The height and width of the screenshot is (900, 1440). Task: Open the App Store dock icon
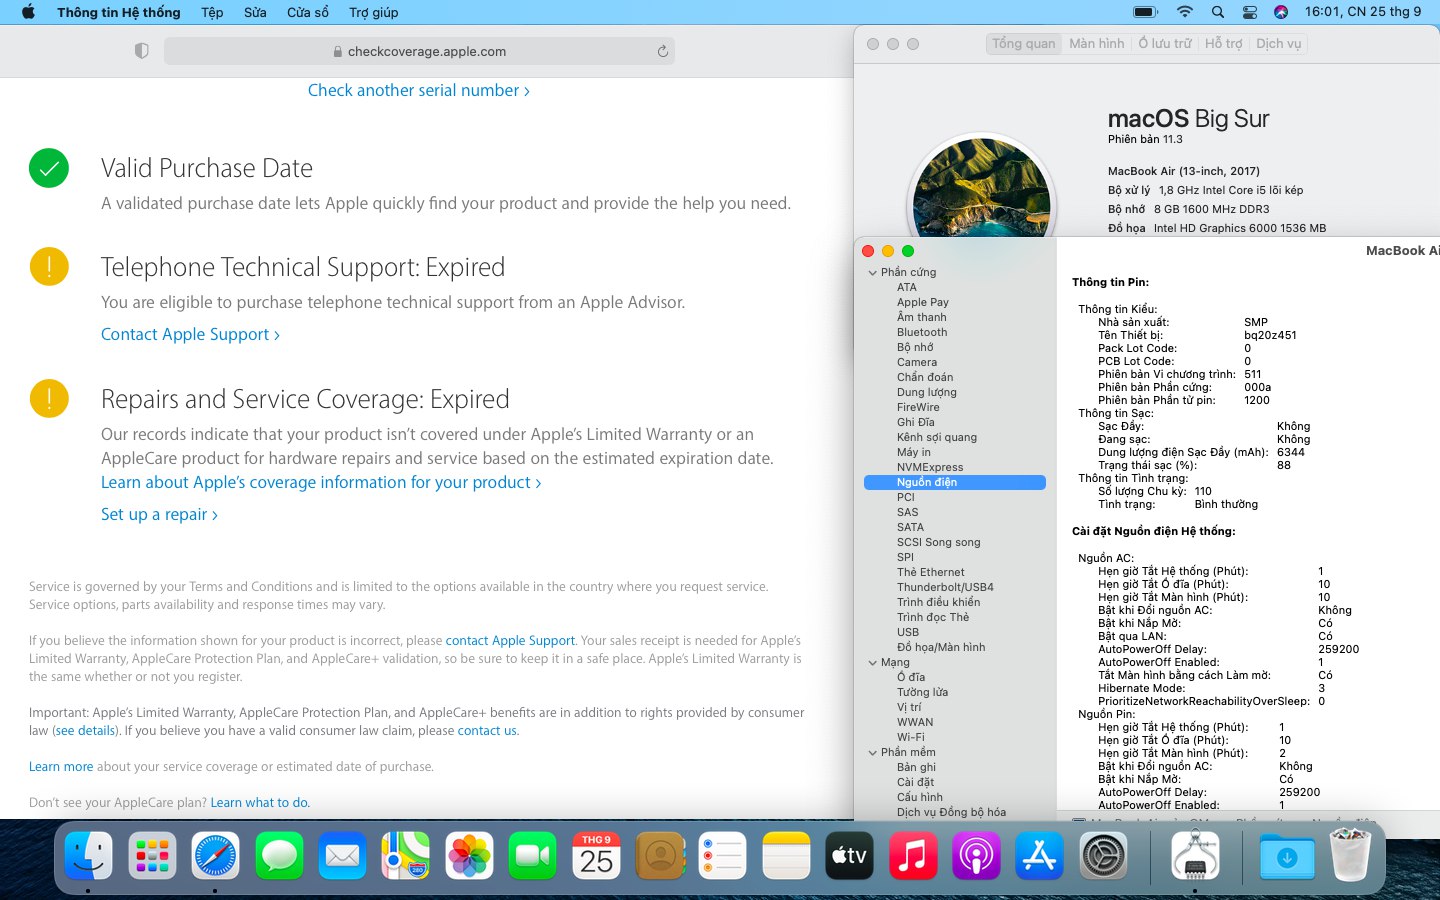pyautogui.click(x=1039, y=857)
